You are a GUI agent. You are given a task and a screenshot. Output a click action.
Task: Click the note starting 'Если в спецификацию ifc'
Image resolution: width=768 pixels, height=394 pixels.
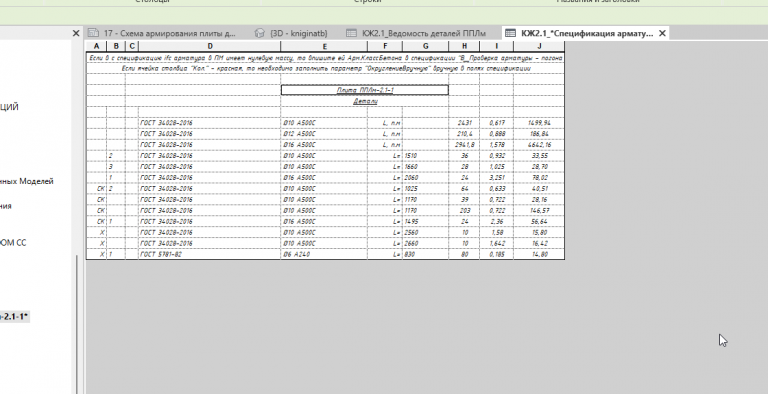tap(326, 58)
